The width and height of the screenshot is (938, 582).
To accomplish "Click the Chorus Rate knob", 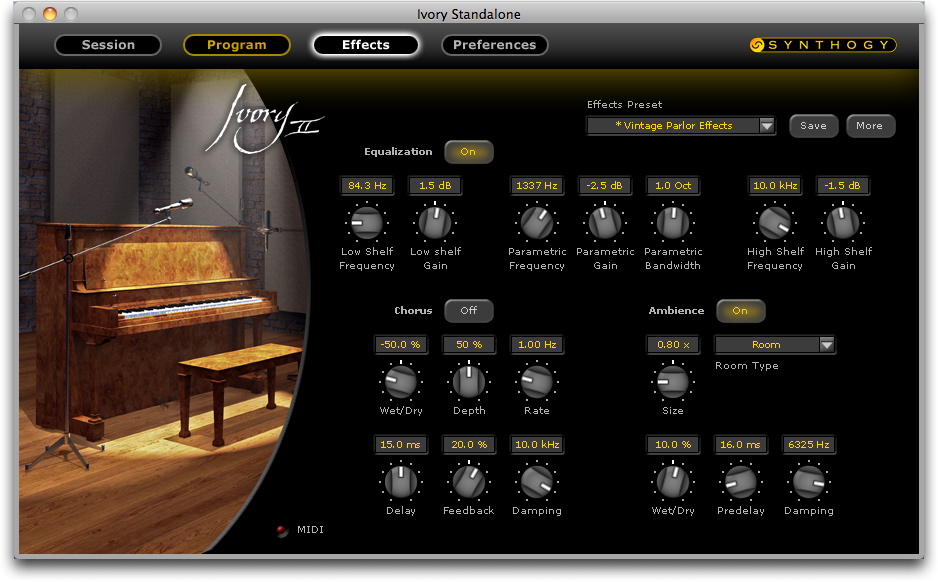I will pos(537,382).
